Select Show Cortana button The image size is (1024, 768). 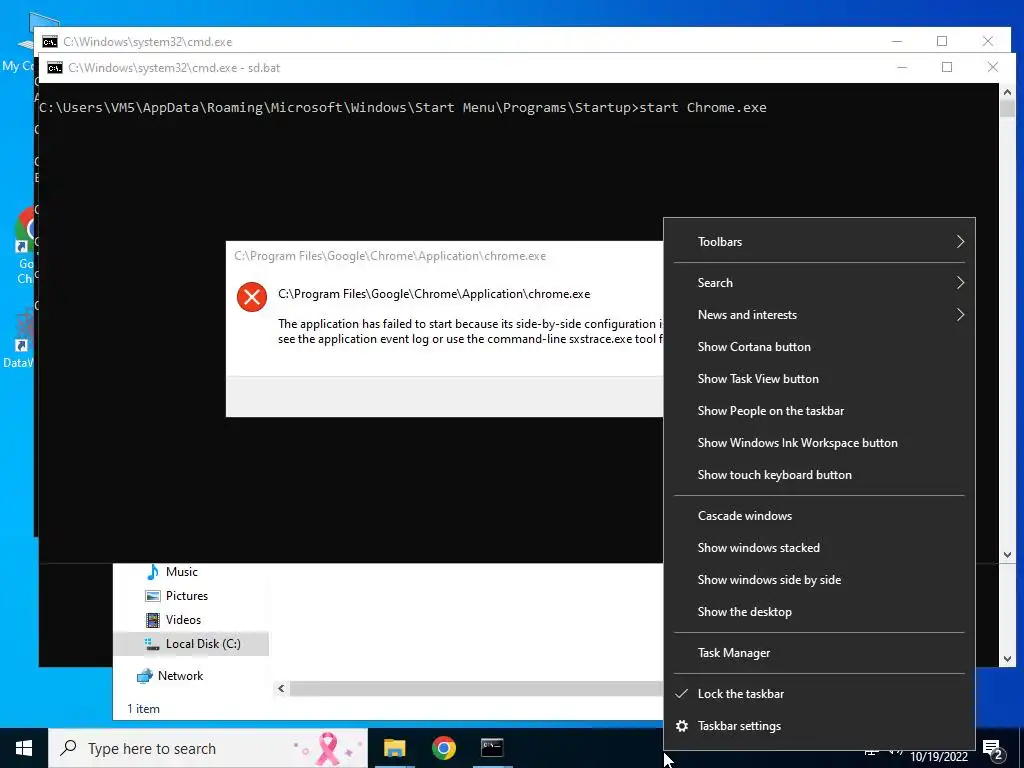819,347
